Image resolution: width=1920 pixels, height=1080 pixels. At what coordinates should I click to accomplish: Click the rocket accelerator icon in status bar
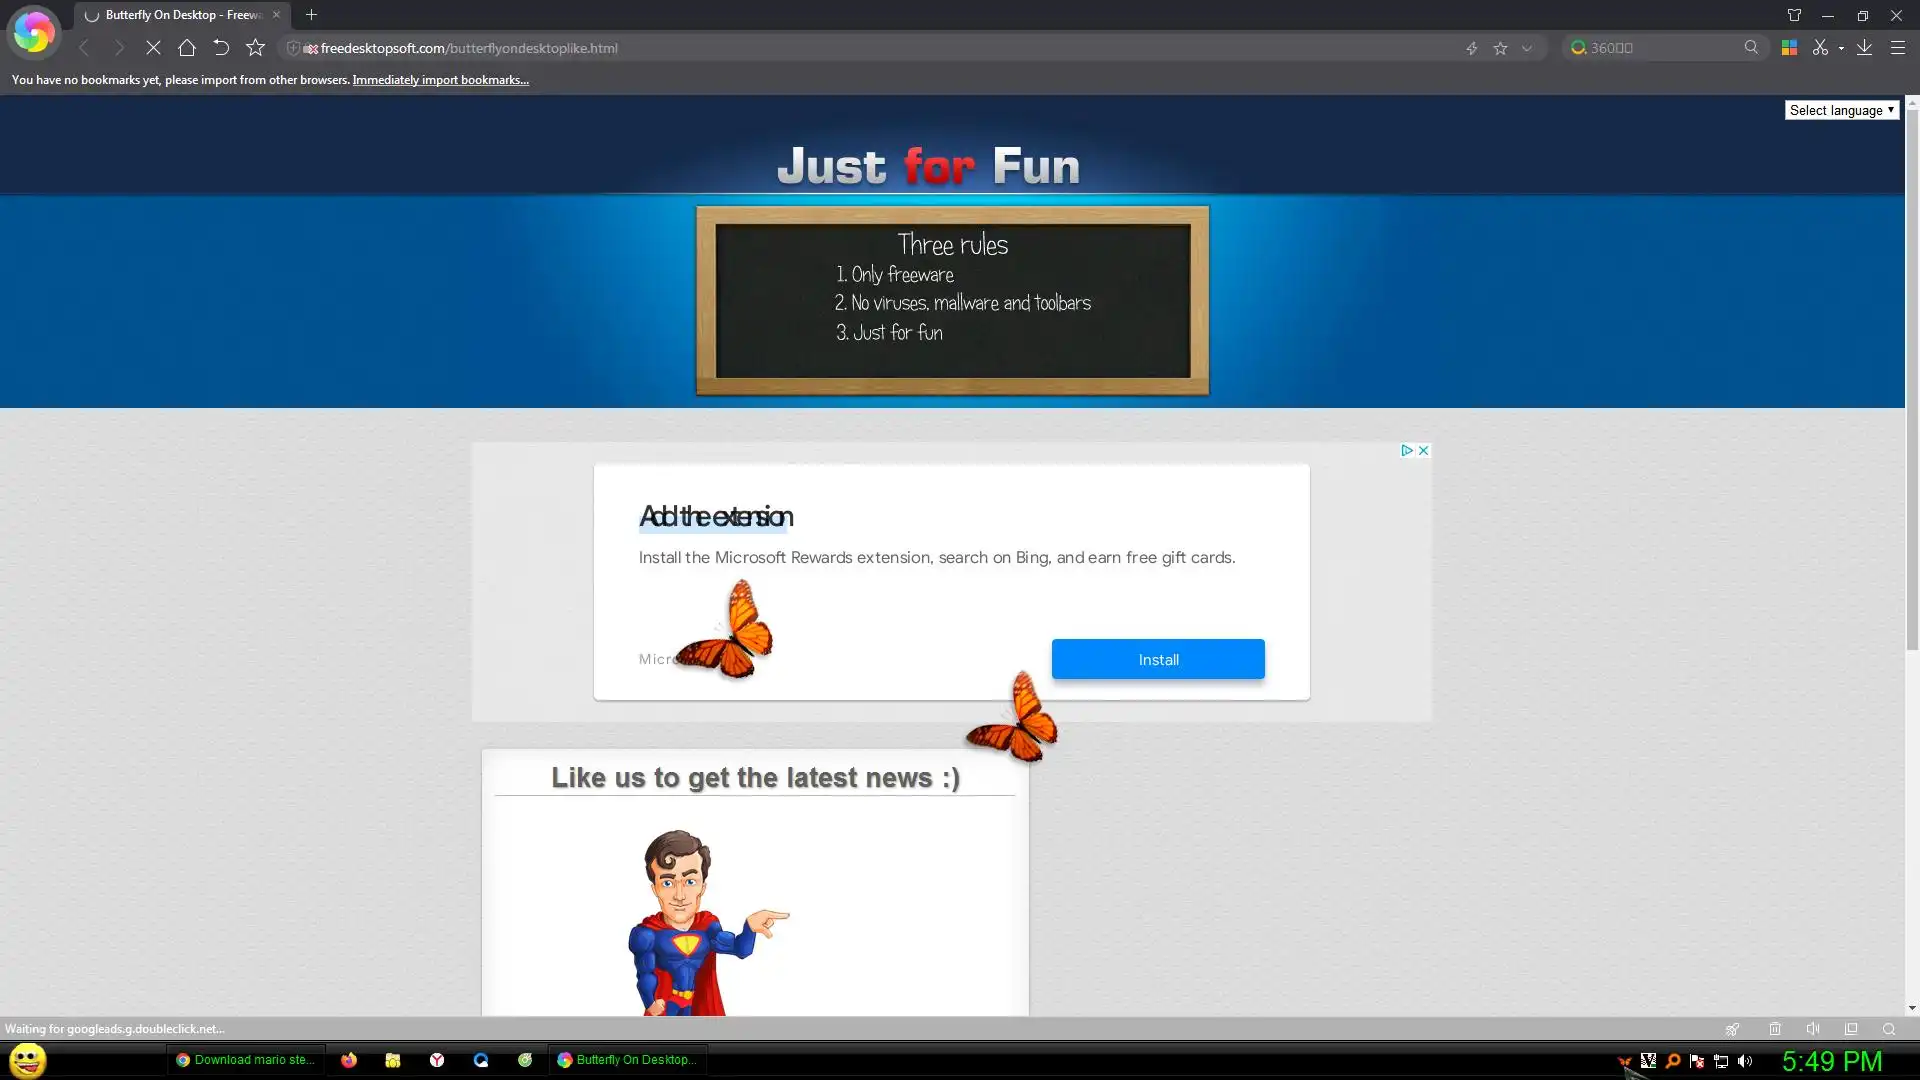[1732, 1029]
